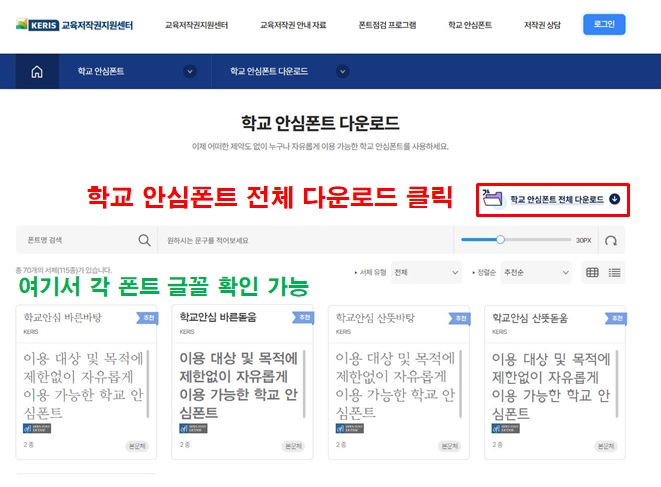Screen dimensions: 661x487
Task: Open the 교육저작권 안내 자료 menu
Action: point(293,25)
